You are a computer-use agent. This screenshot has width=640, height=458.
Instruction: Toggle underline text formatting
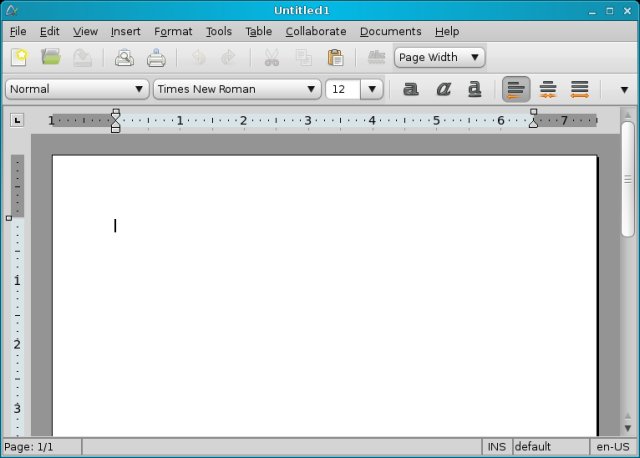[474, 89]
